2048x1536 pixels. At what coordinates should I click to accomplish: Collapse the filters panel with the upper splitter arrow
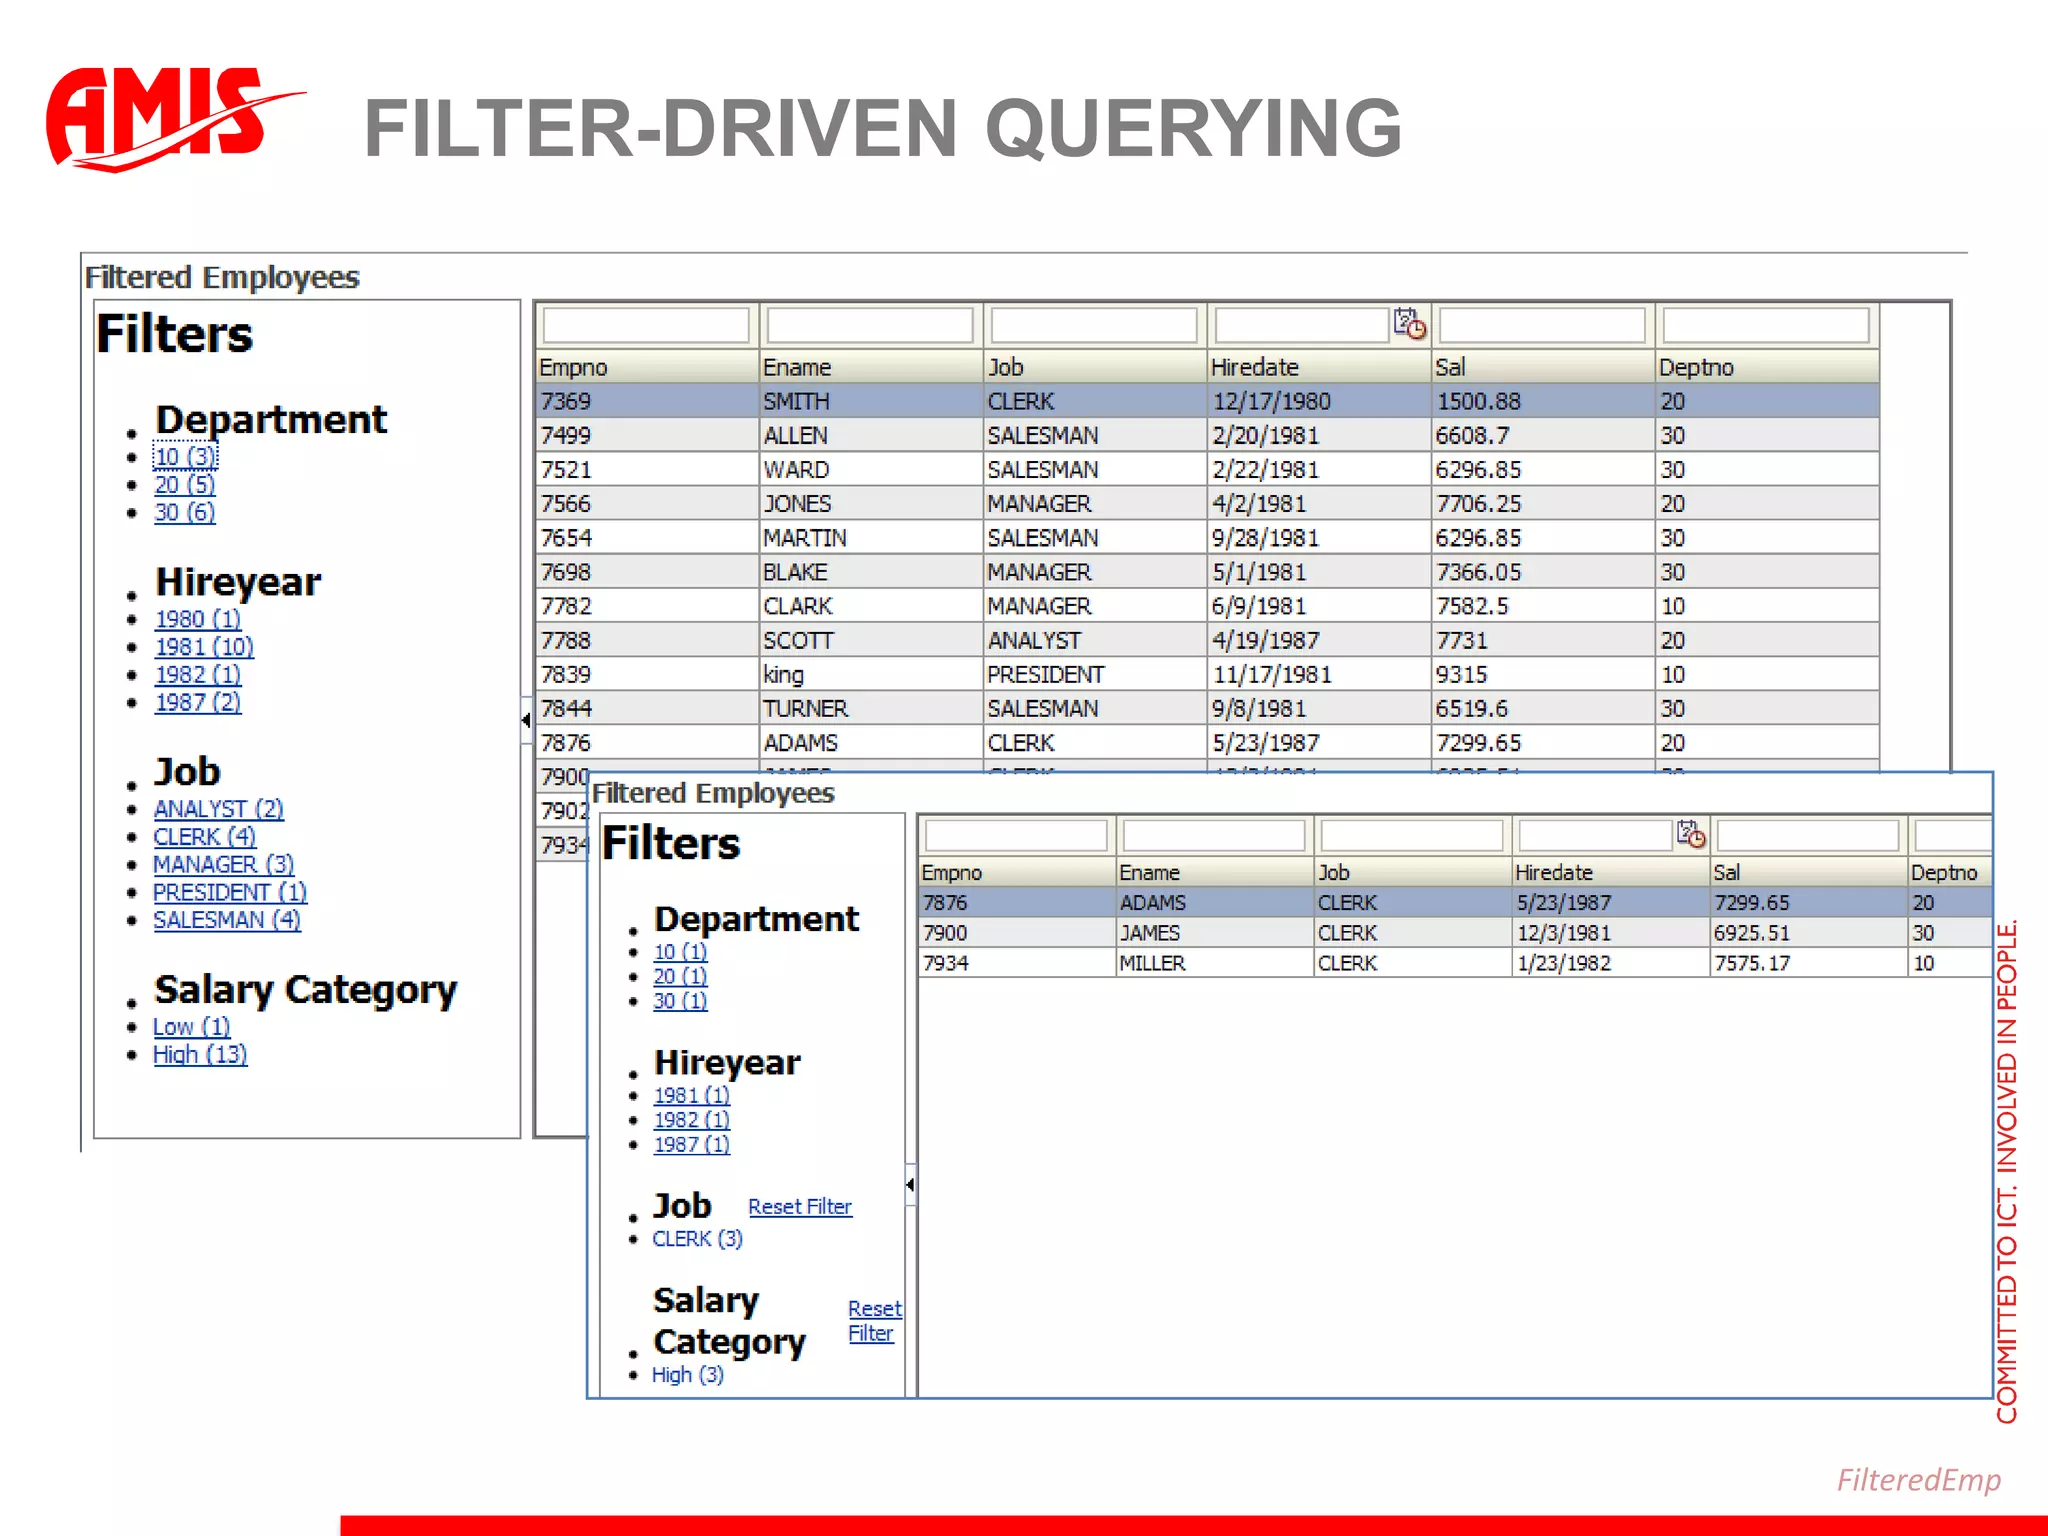point(526,719)
